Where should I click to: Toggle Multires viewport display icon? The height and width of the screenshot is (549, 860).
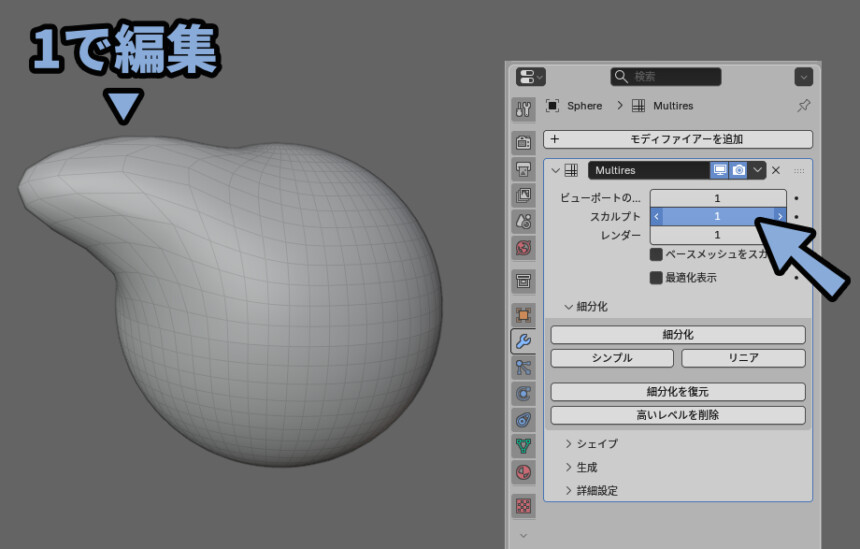[x=720, y=171]
